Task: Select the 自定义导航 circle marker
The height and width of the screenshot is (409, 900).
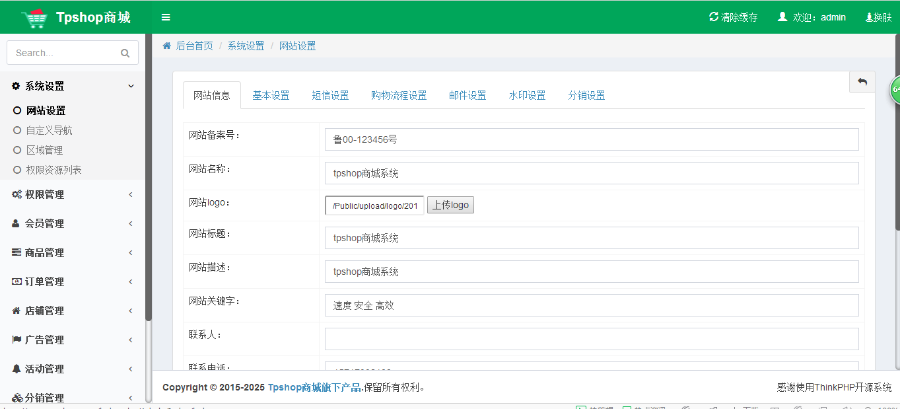Action: [x=17, y=130]
